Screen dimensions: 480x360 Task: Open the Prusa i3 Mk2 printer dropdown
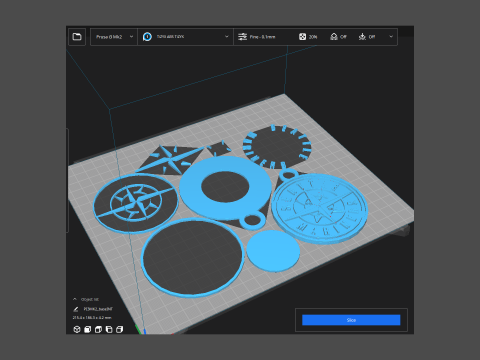coord(114,37)
